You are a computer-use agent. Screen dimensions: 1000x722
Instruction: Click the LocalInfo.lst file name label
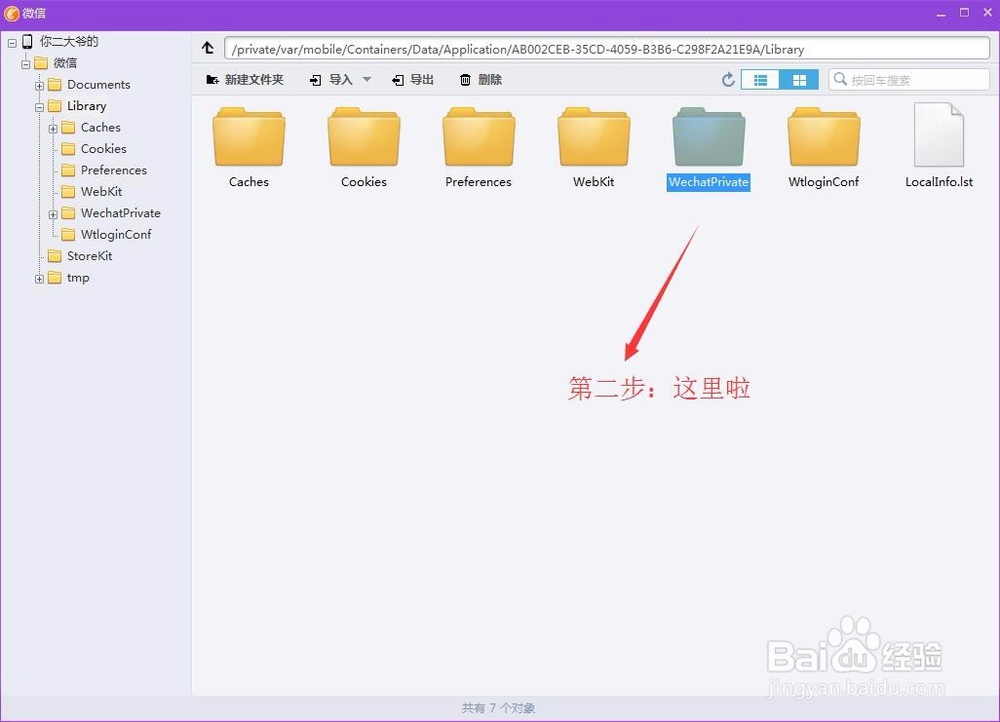(939, 182)
